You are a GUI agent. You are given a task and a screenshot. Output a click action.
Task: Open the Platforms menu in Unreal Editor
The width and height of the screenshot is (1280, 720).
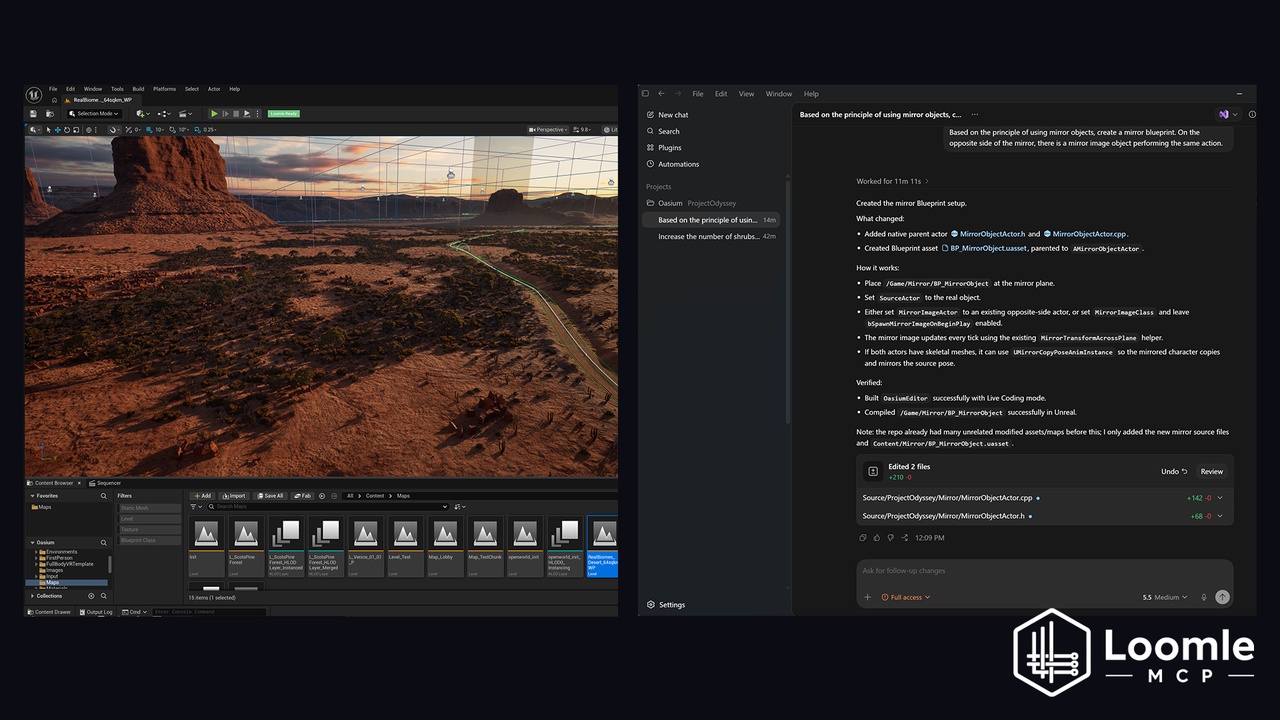(x=164, y=89)
